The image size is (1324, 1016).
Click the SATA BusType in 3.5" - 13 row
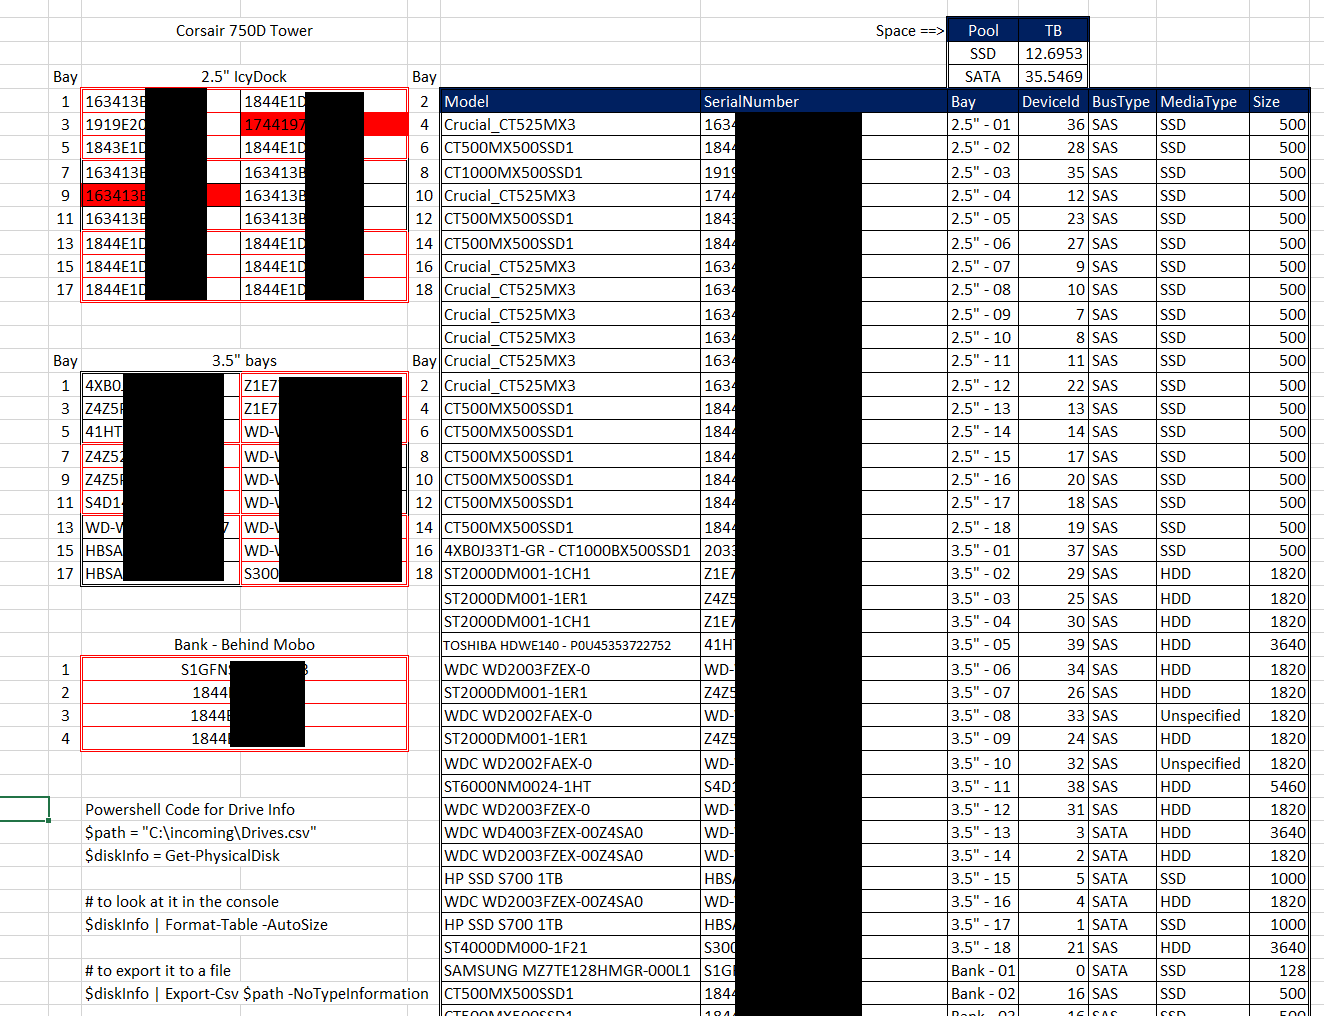point(1122,833)
